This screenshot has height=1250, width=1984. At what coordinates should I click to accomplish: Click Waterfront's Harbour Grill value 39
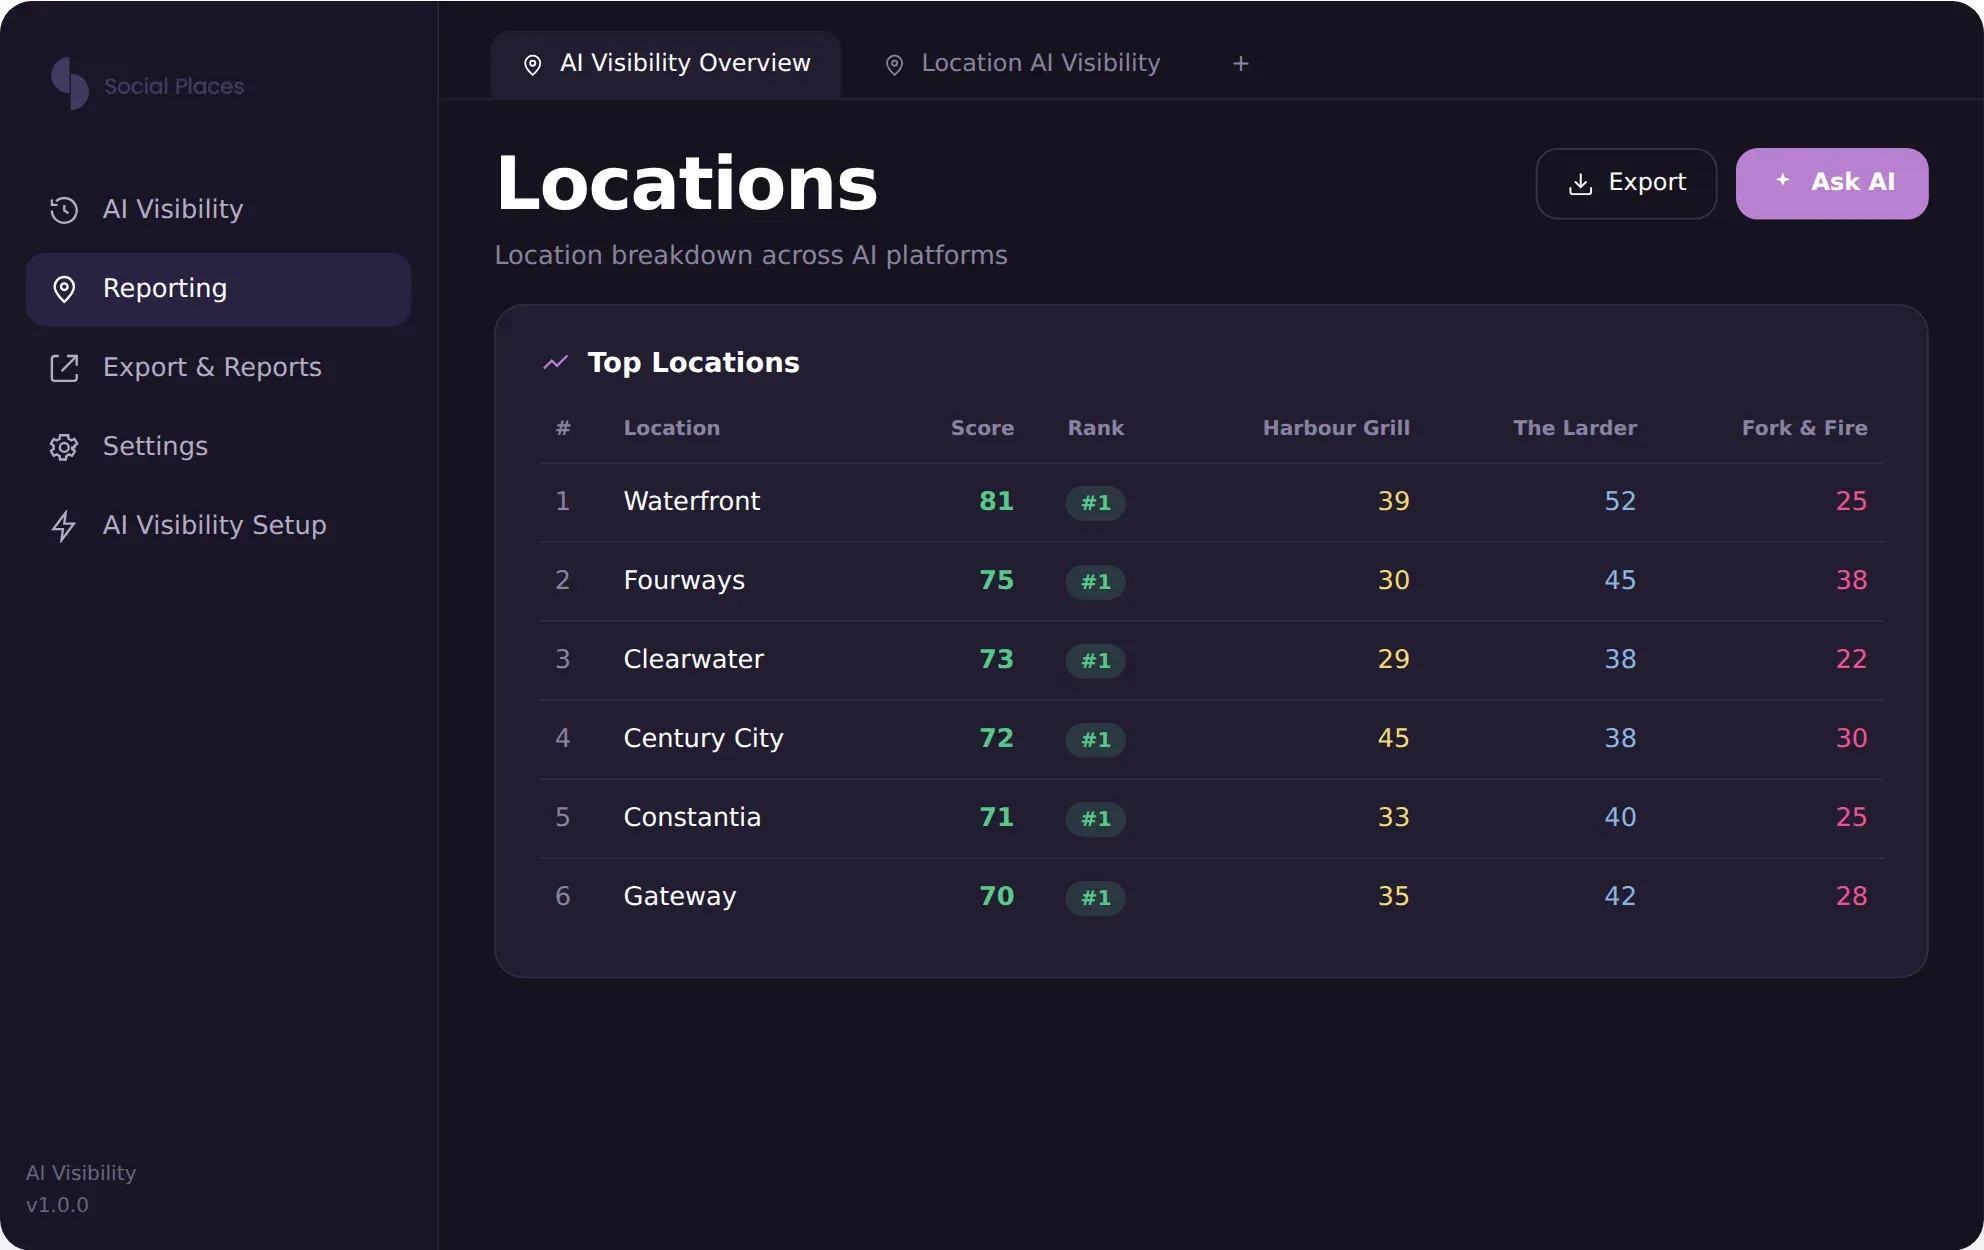(1393, 502)
